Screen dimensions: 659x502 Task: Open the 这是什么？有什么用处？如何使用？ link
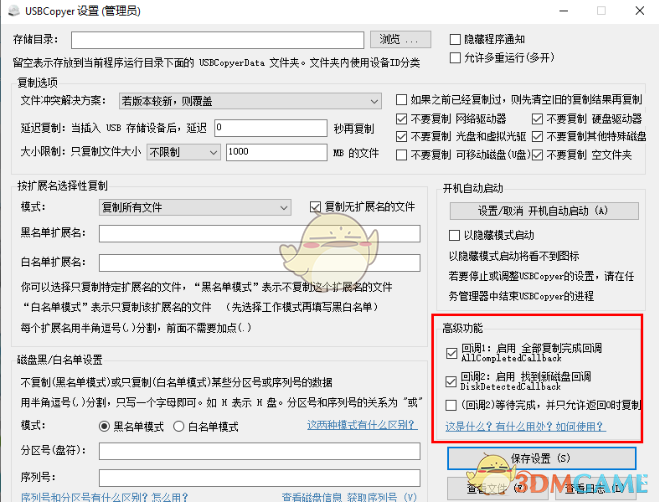[x=525, y=427]
